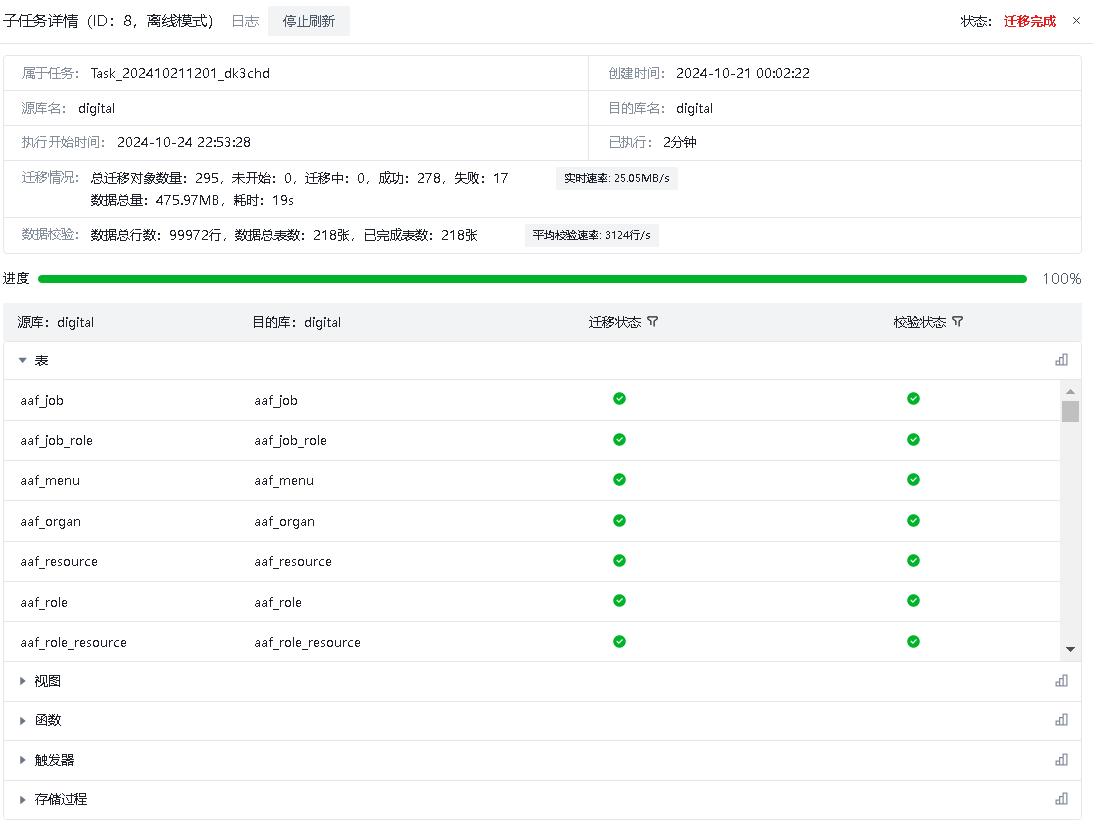1093x828 pixels.
Task: Click the 已执行 2分钟 value
Action: [x=680, y=142]
